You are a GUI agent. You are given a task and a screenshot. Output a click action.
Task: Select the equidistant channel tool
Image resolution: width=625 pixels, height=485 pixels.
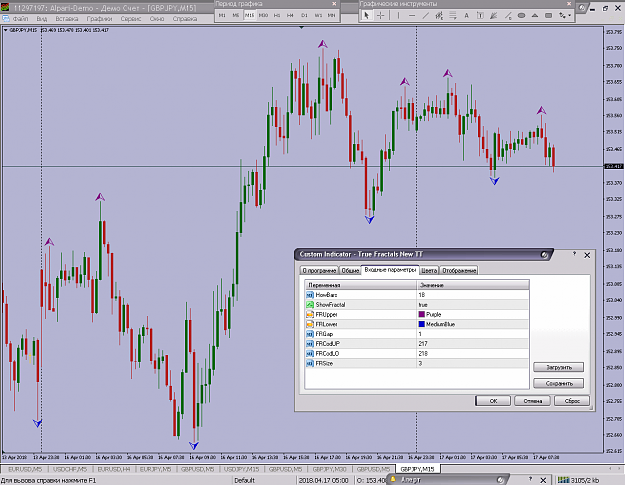(x=439, y=16)
